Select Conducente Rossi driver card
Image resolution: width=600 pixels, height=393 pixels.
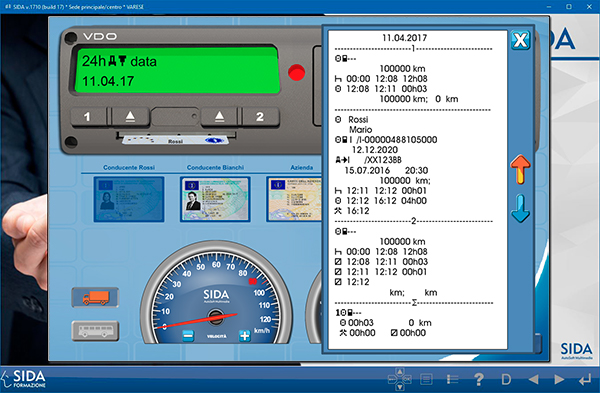click(x=129, y=199)
